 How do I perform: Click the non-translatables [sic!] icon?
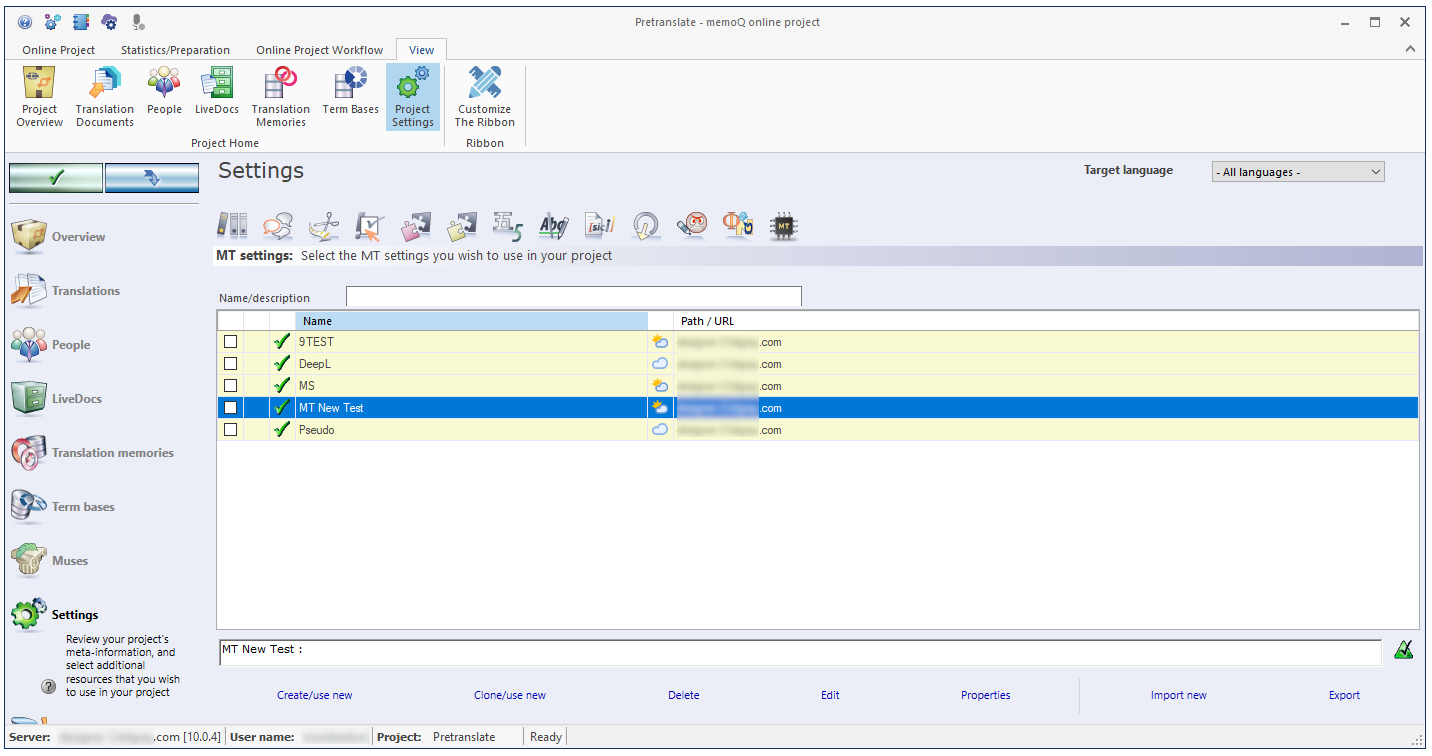pyautogui.click(x=599, y=225)
